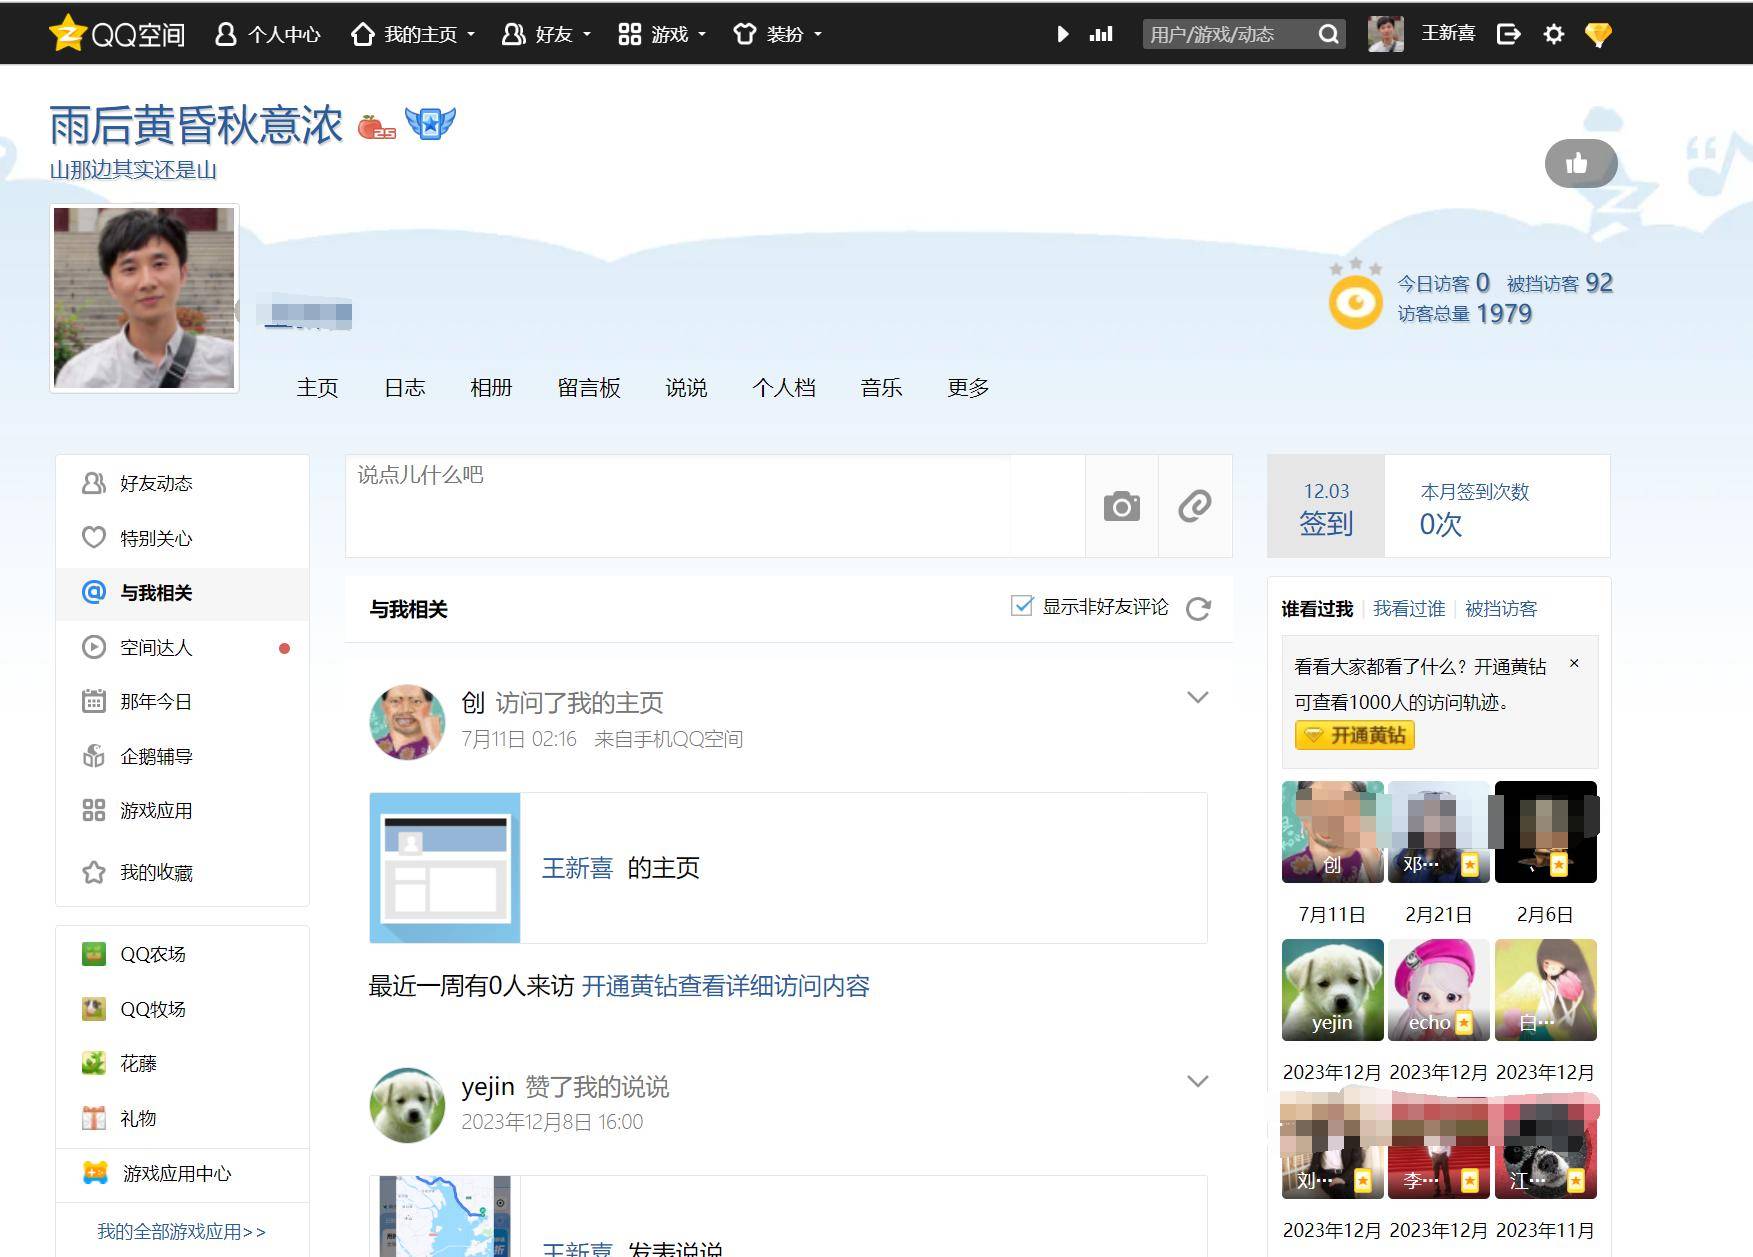1753x1257 pixels.
Task: Open the 我的主页 dropdown menu
Action: (413, 35)
